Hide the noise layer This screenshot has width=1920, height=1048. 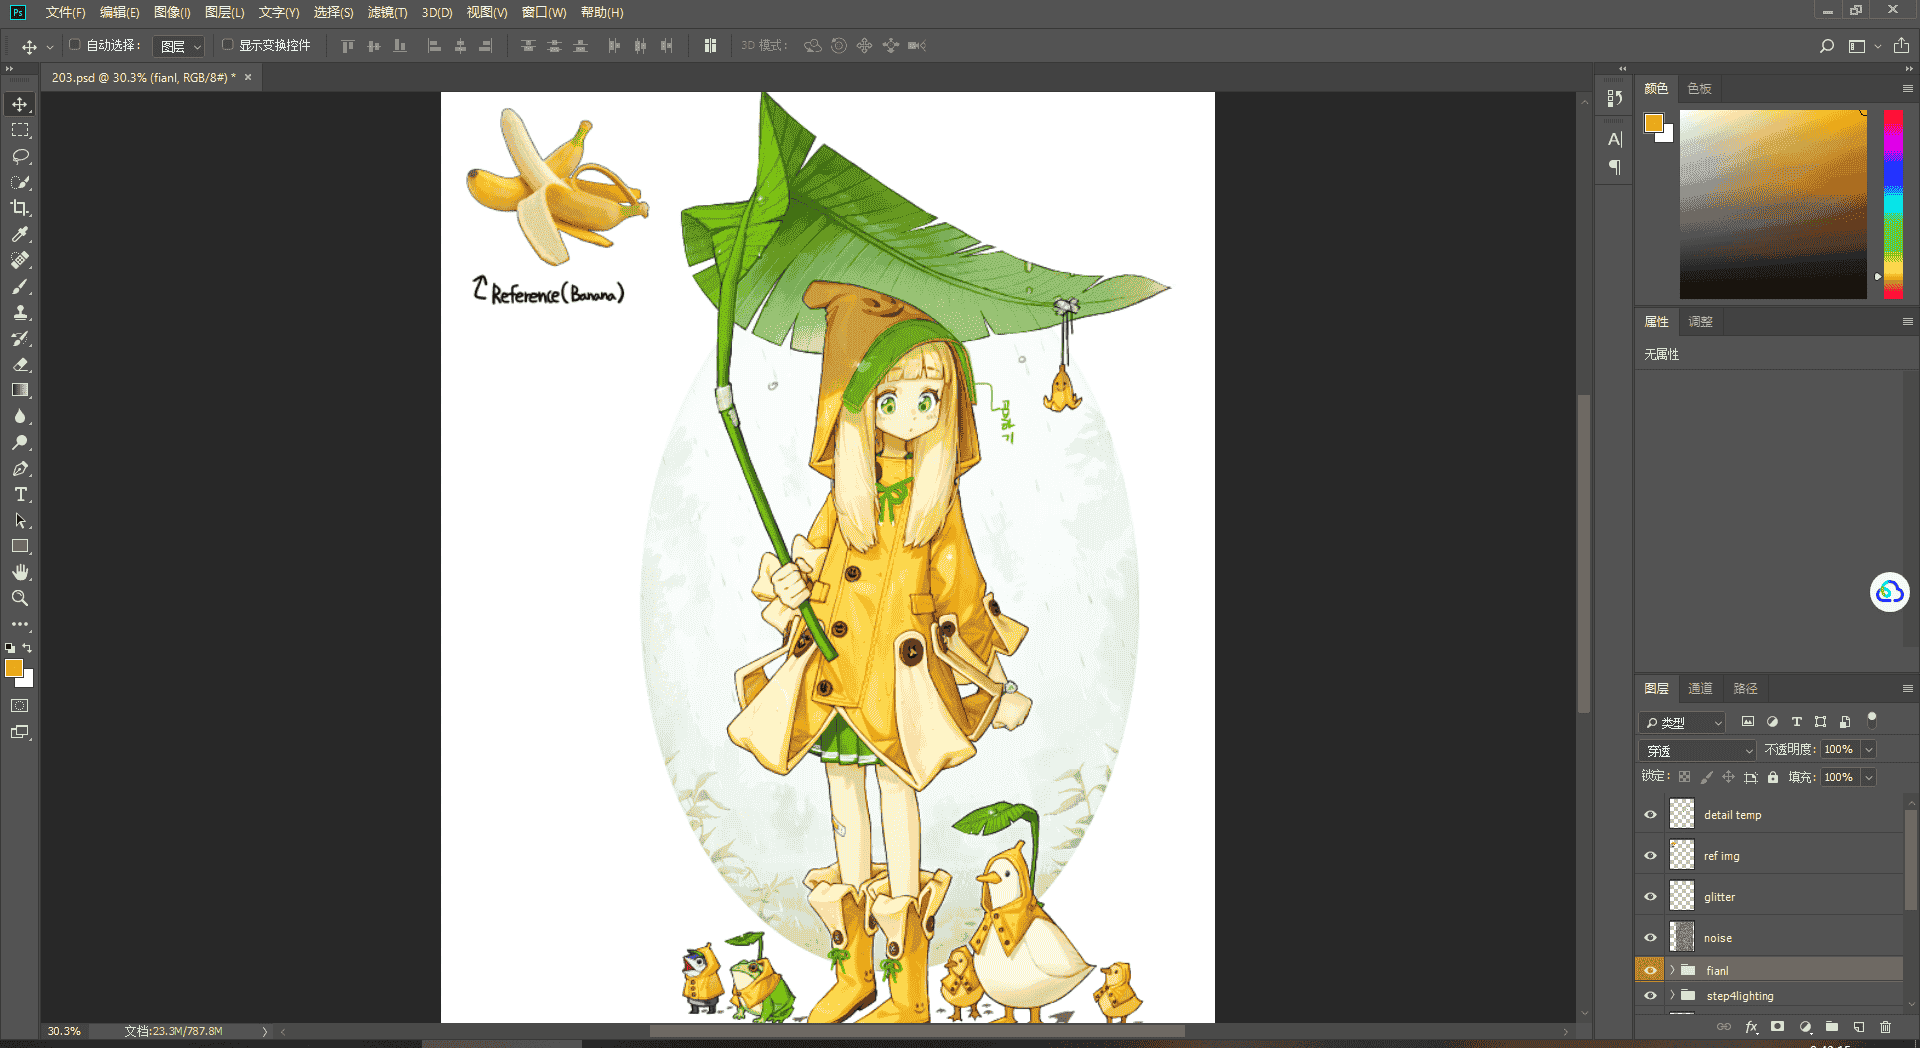(1650, 937)
